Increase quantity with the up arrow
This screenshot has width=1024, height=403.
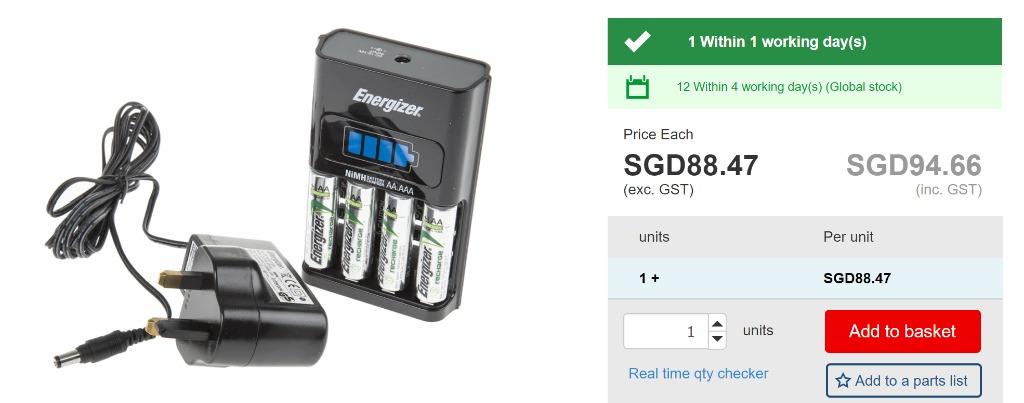pos(717,323)
